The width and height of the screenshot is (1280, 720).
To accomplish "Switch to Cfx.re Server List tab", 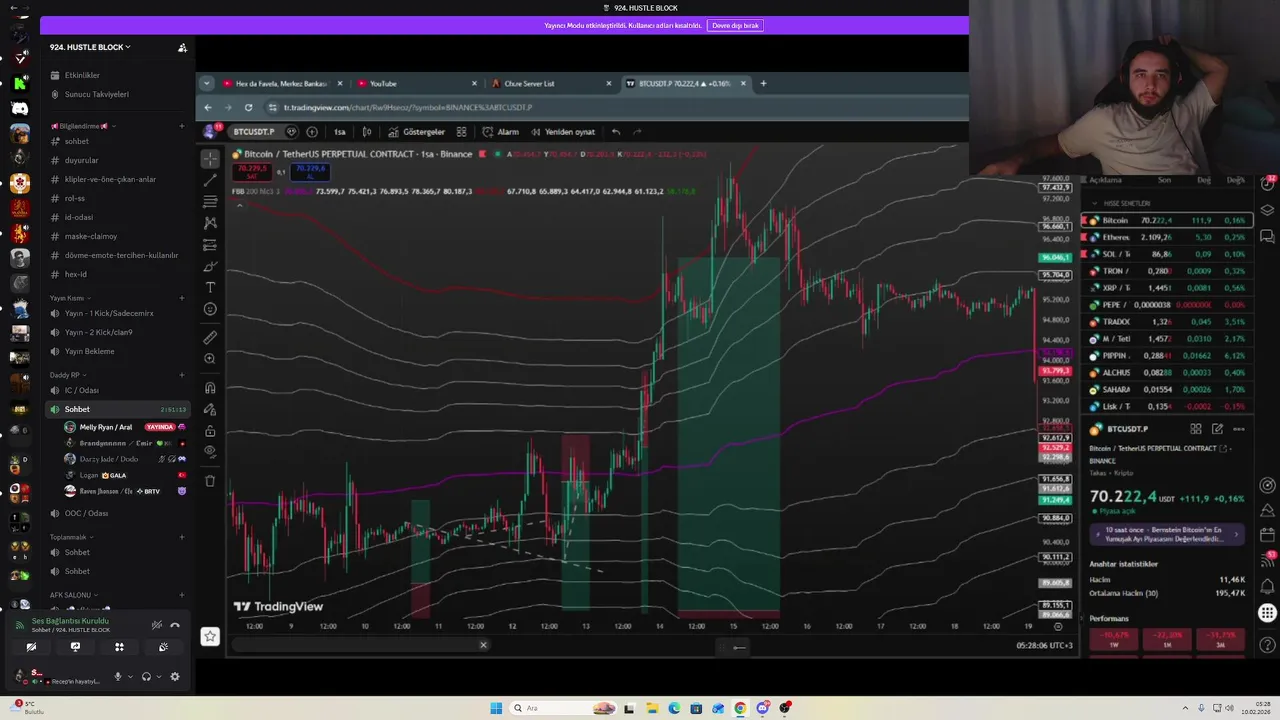I will (x=549, y=83).
